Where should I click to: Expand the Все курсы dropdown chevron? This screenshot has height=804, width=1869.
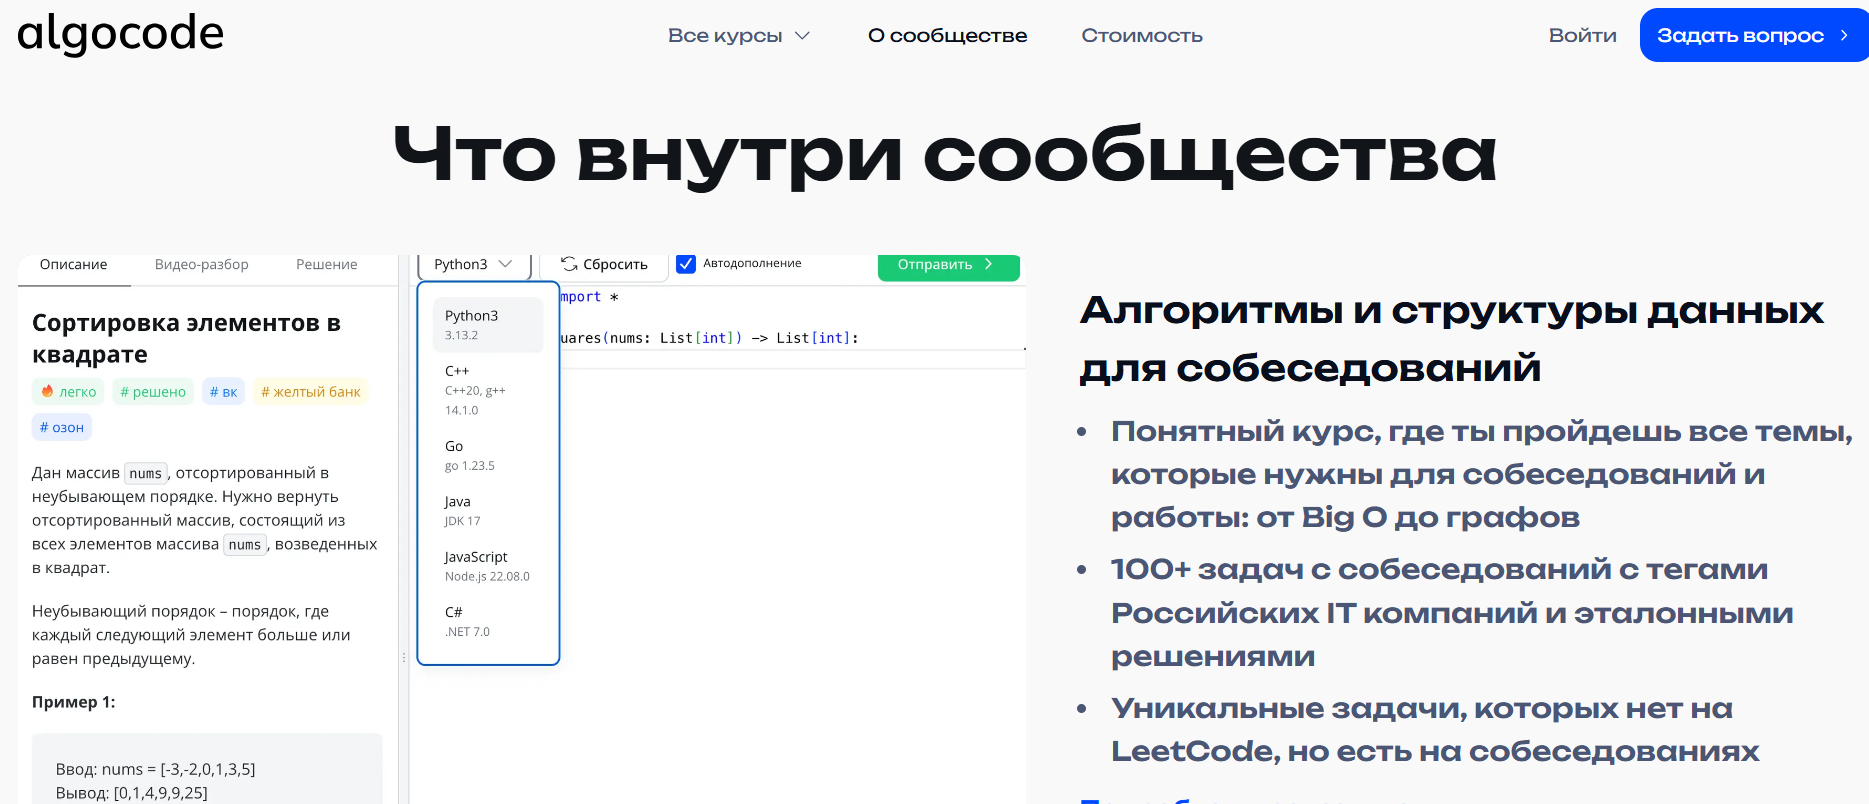click(802, 36)
